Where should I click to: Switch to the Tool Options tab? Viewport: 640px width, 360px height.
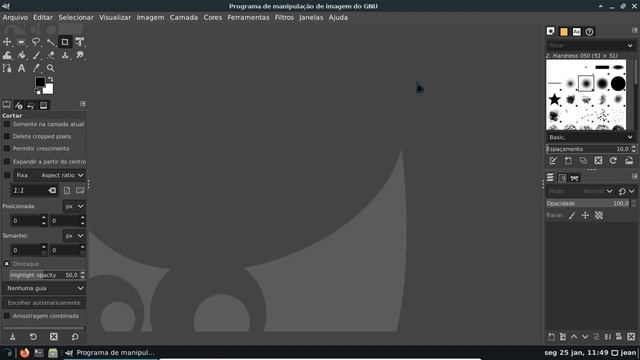coord(7,105)
